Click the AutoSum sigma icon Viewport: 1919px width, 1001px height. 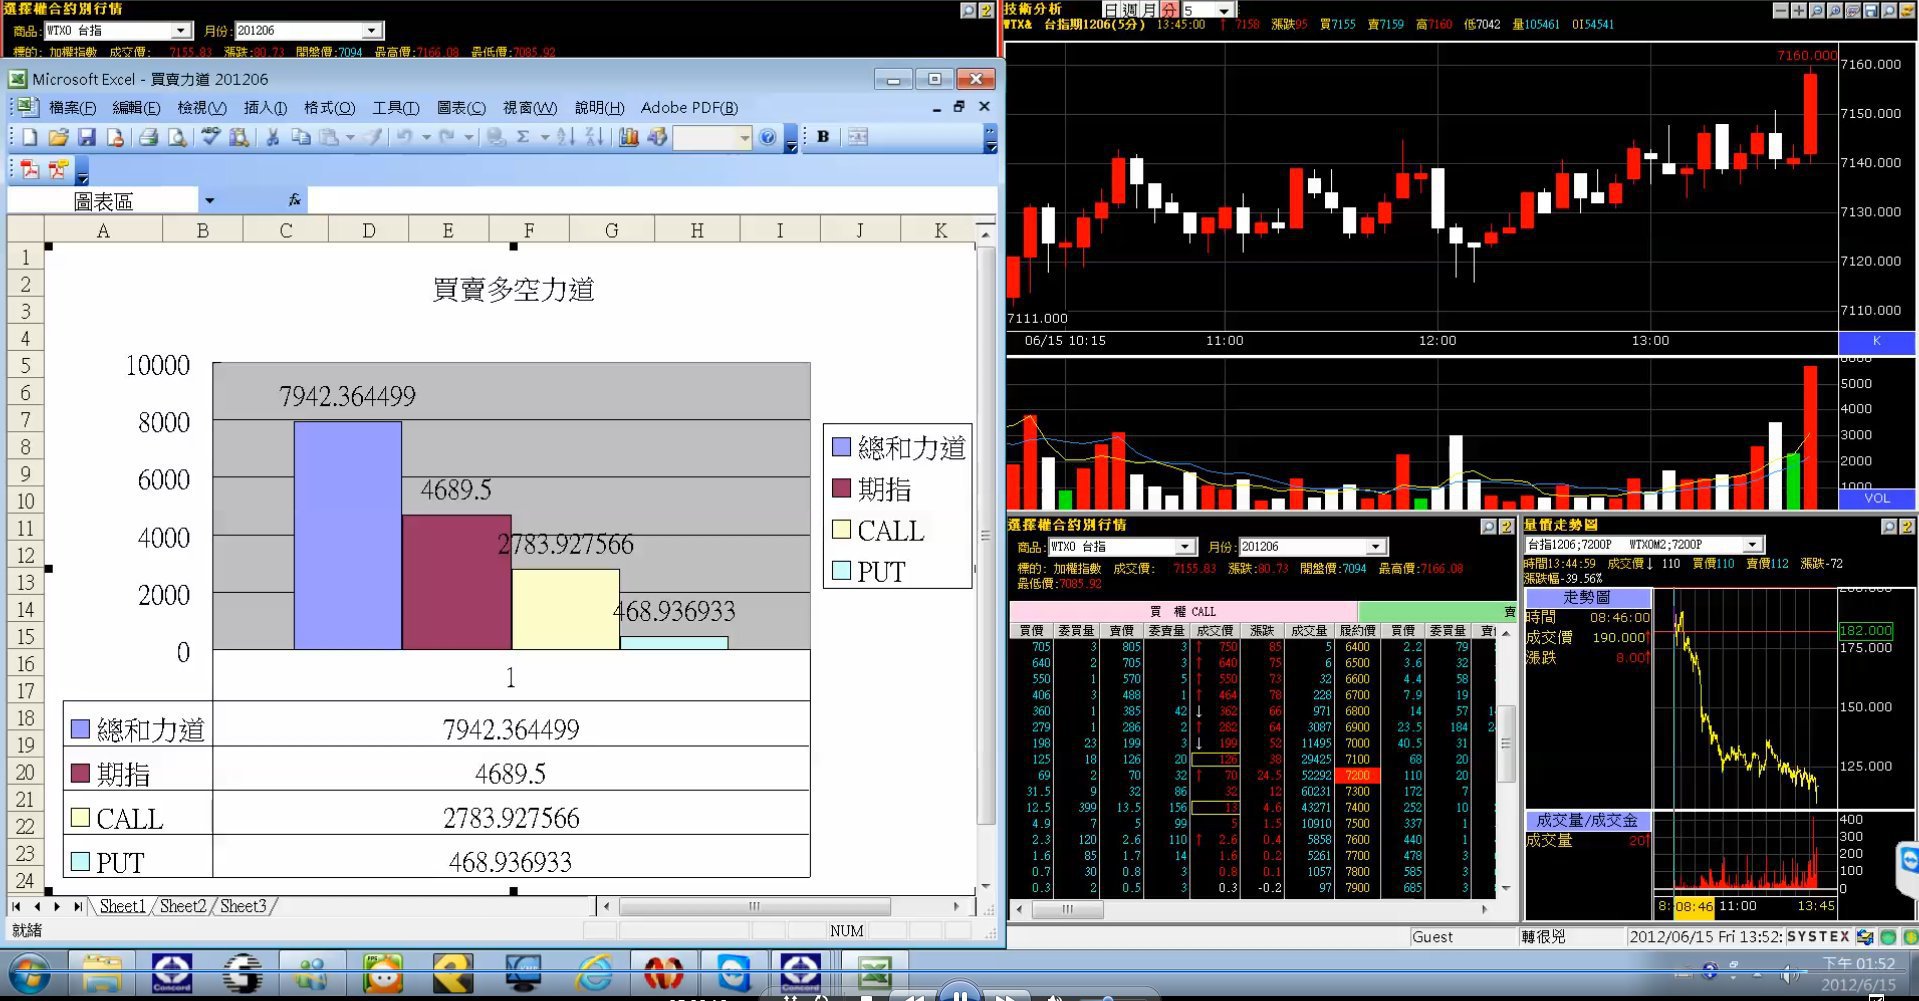point(522,137)
